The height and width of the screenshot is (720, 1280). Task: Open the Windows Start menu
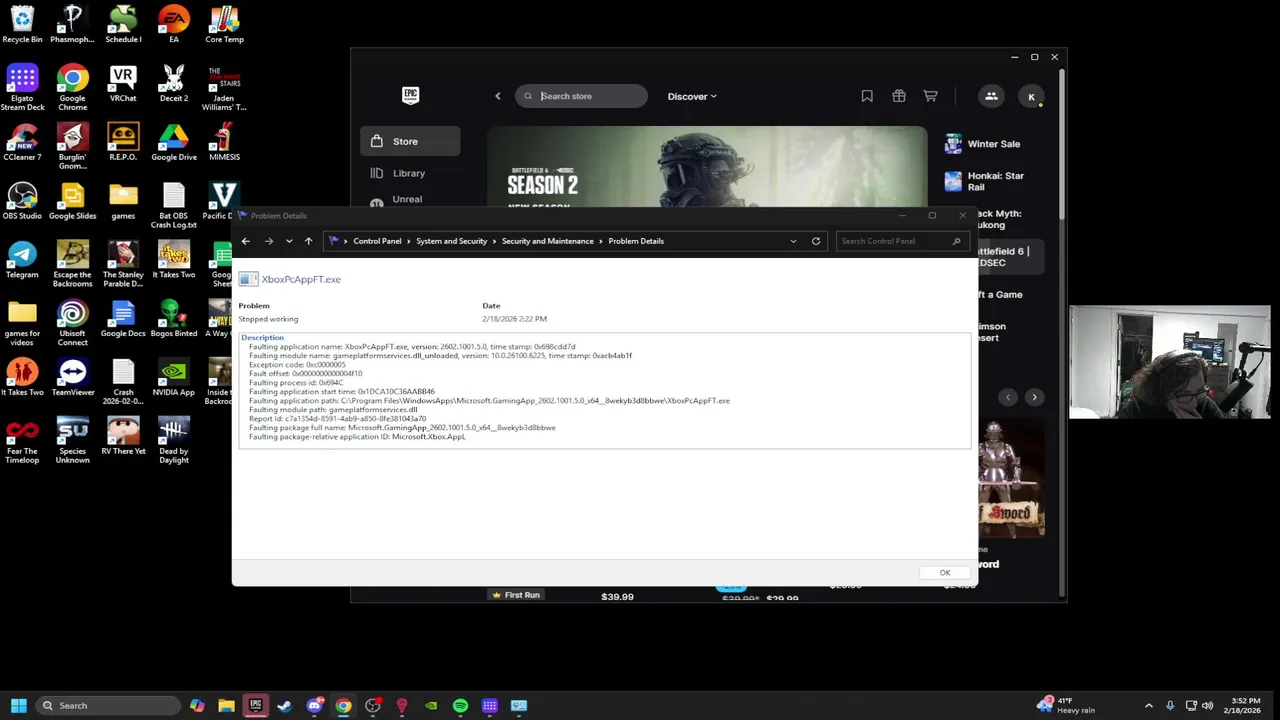[x=18, y=705]
